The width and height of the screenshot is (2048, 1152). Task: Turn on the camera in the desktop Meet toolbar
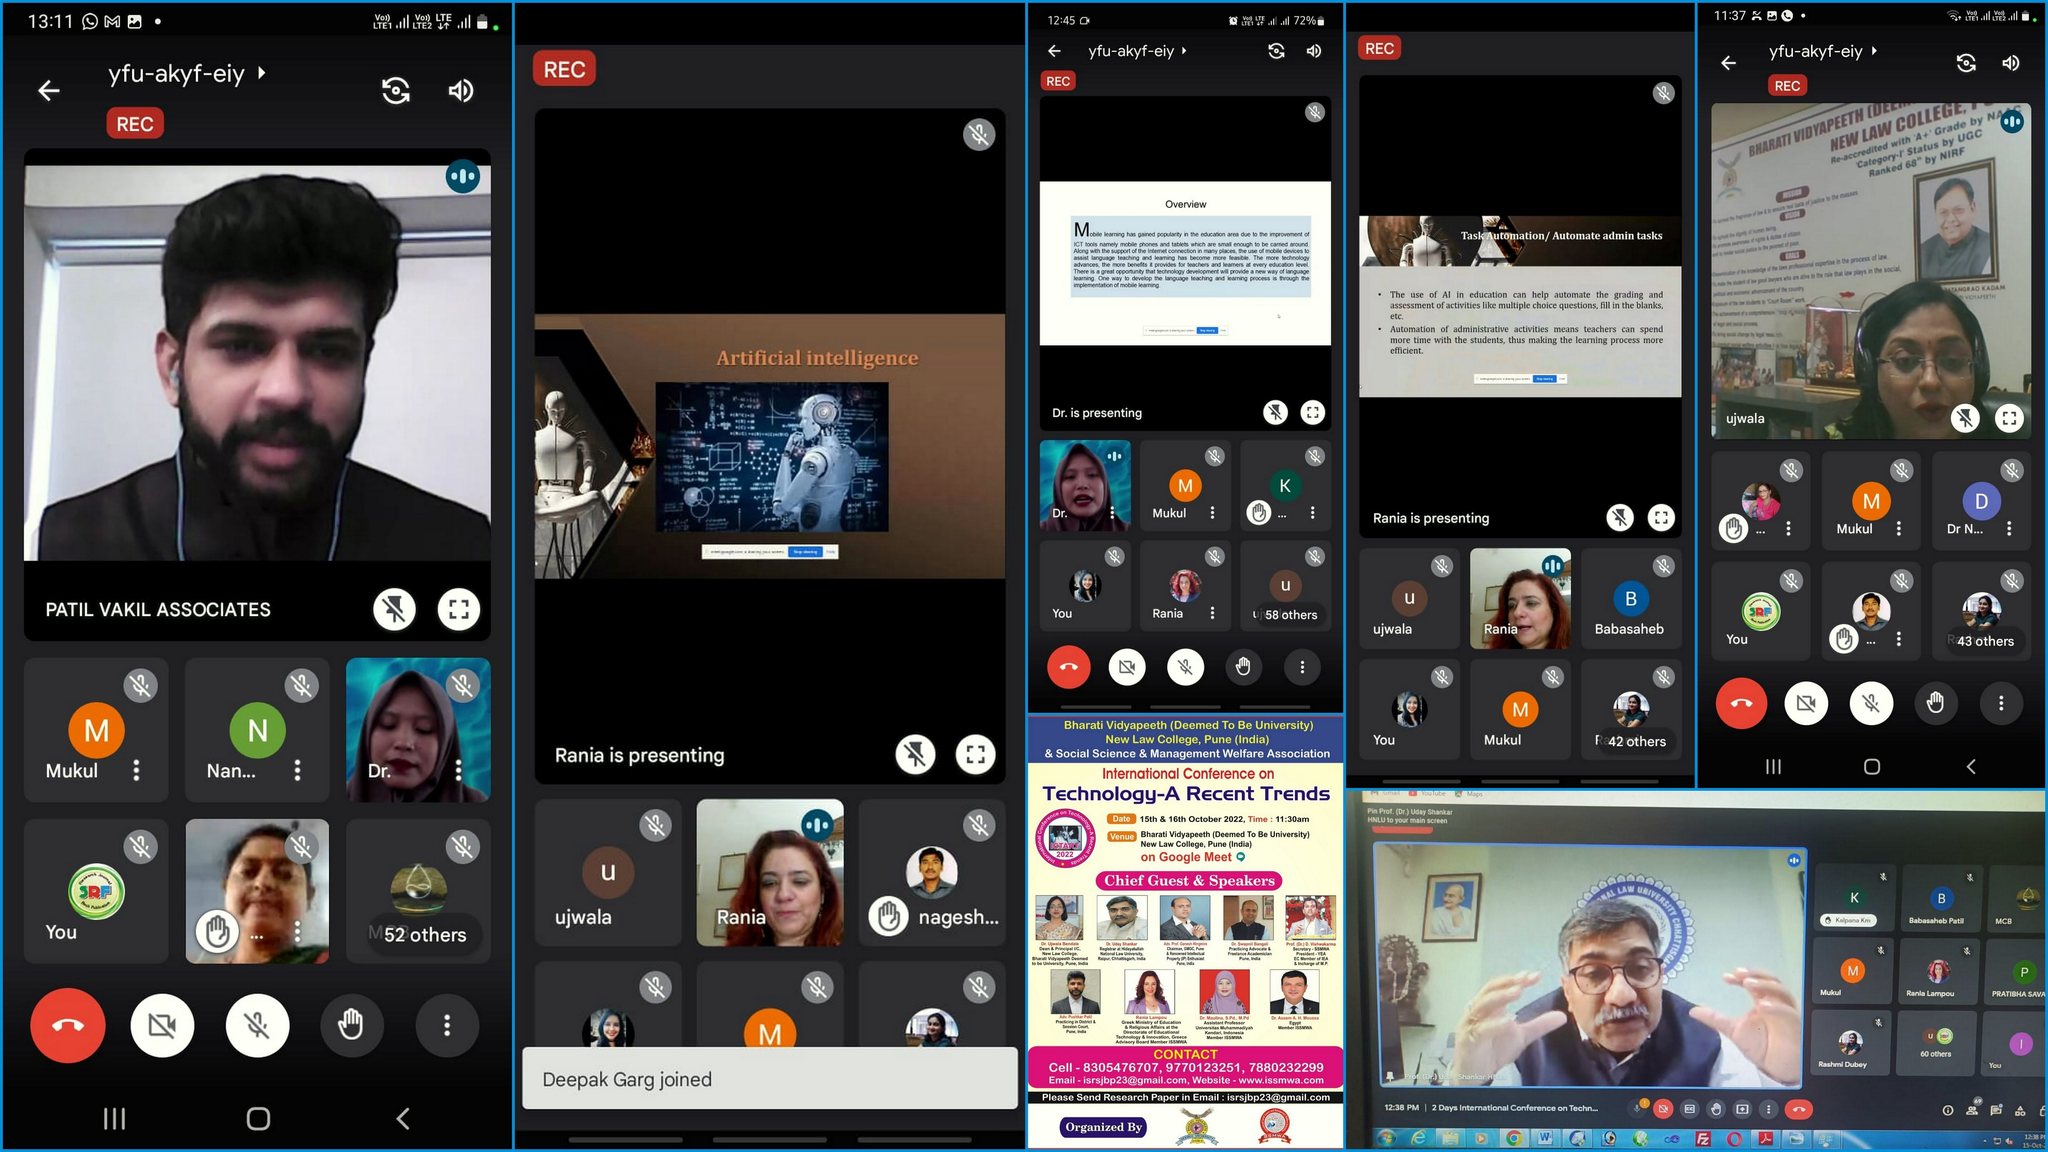click(1663, 1109)
